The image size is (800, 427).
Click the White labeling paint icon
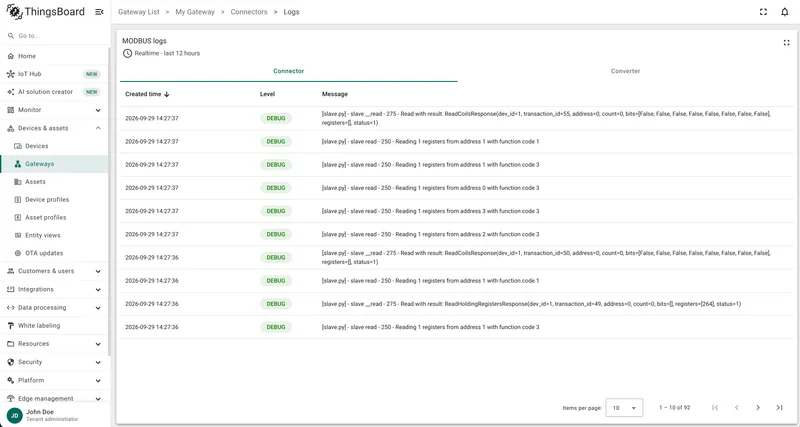tap(11, 325)
